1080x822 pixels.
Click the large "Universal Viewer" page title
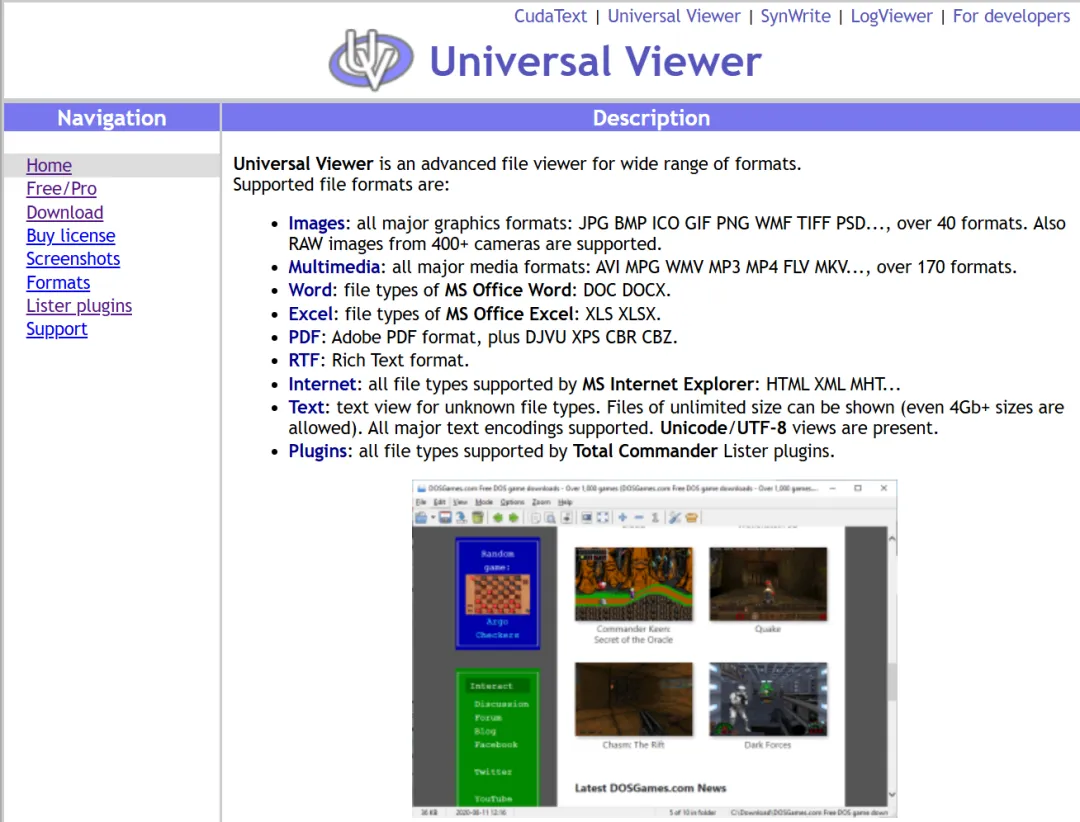(x=596, y=61)
